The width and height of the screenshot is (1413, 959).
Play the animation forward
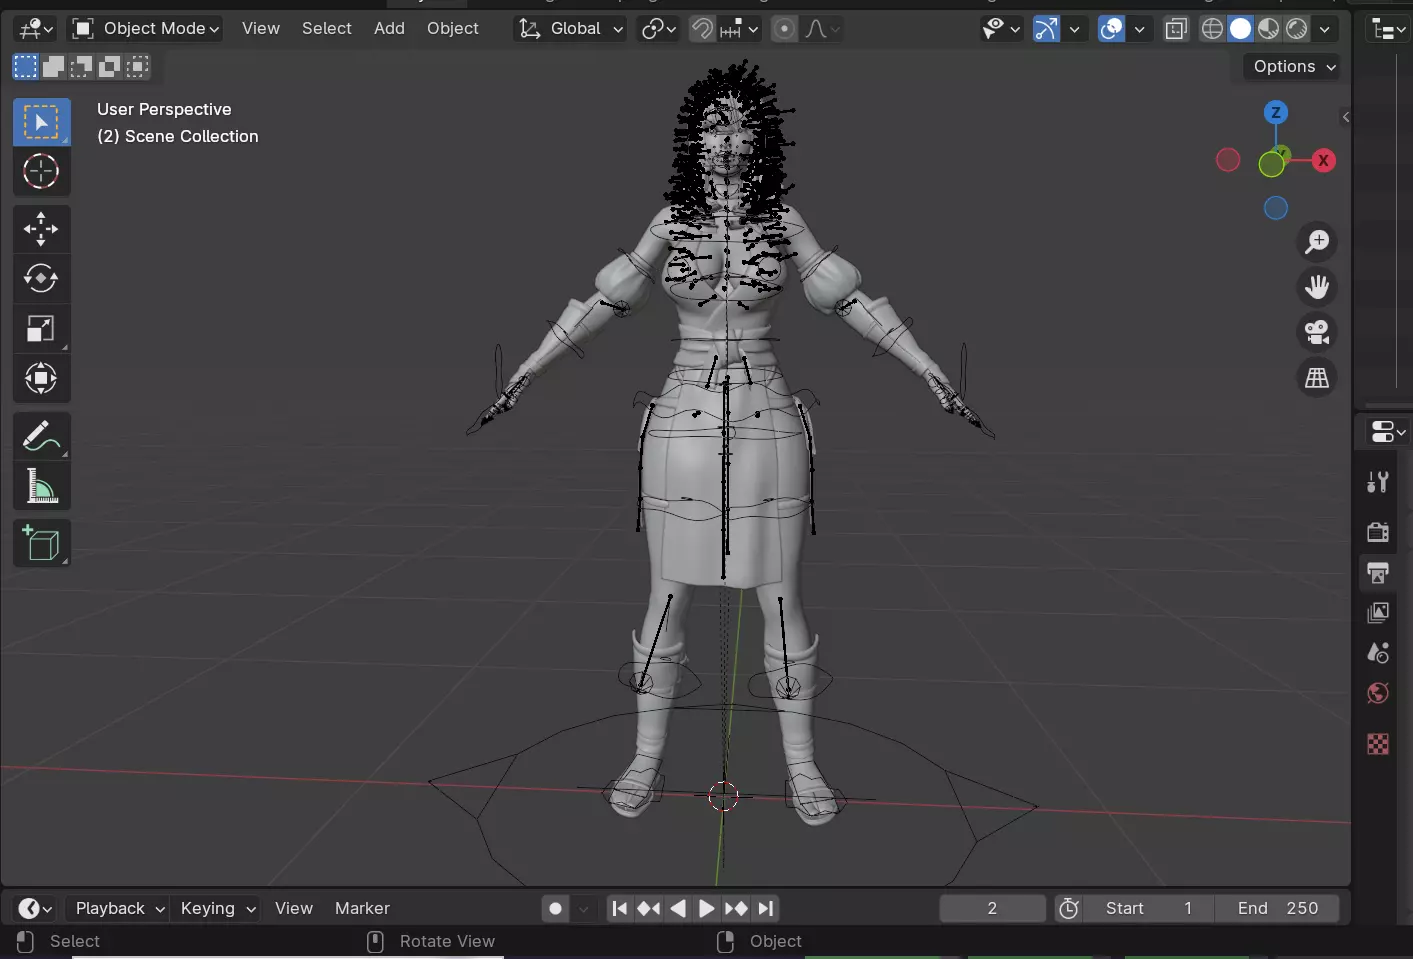point(707,908)
